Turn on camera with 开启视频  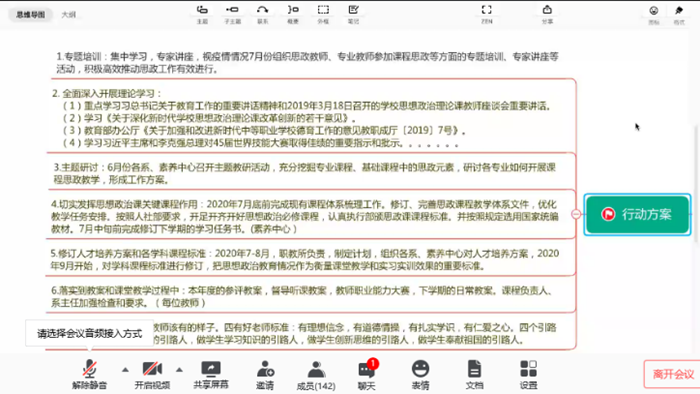pyautogui.click(x=152, y=375)
